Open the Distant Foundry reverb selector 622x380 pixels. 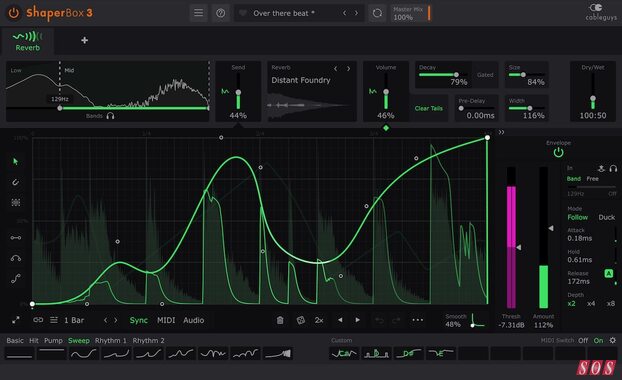click(301, 80)
